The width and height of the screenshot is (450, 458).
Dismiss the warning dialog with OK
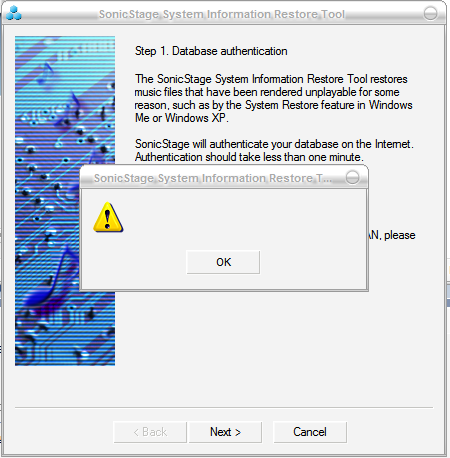223,262
